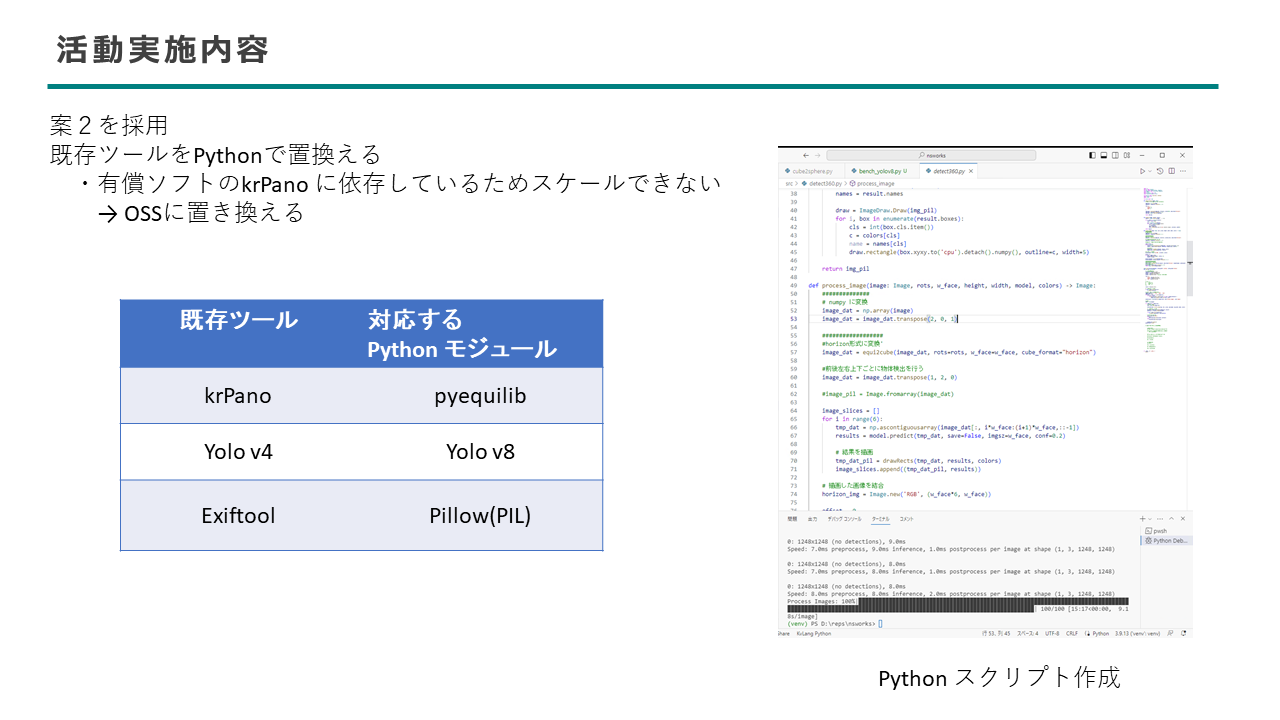
Task: Select the ターミナル panel tab
Action: tap(880, 519)
